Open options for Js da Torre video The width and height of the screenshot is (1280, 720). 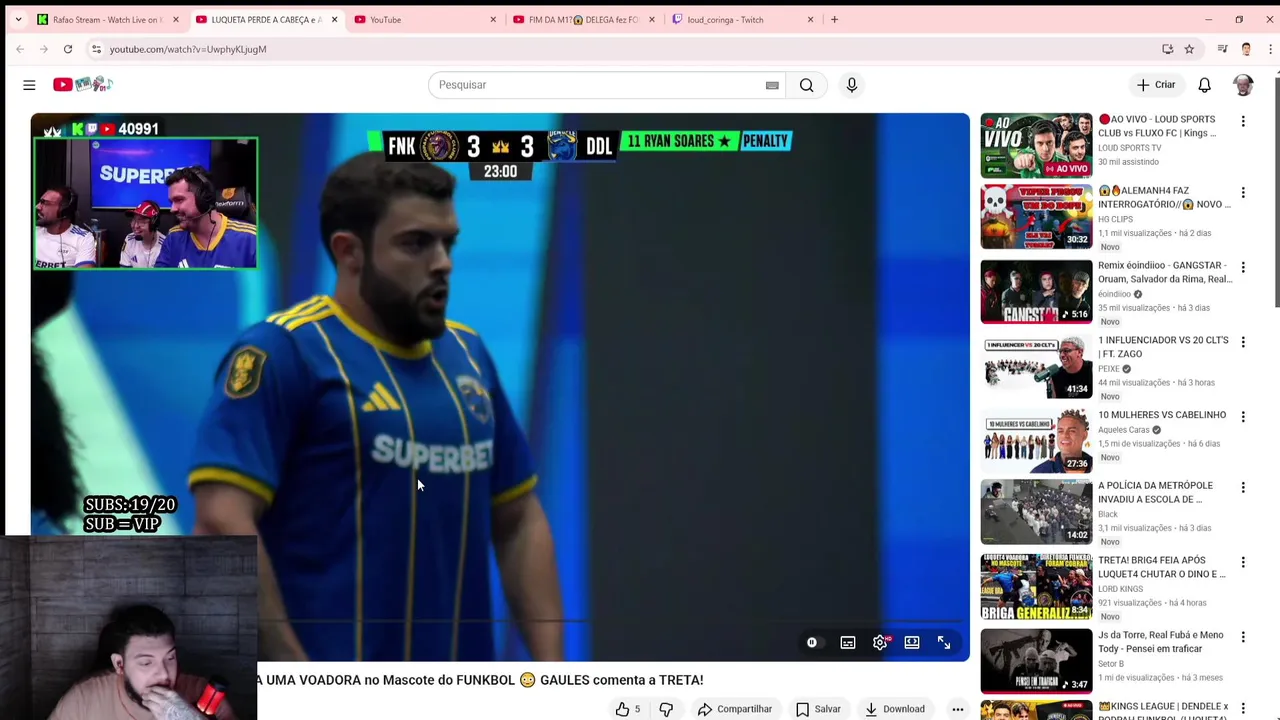1243,636
